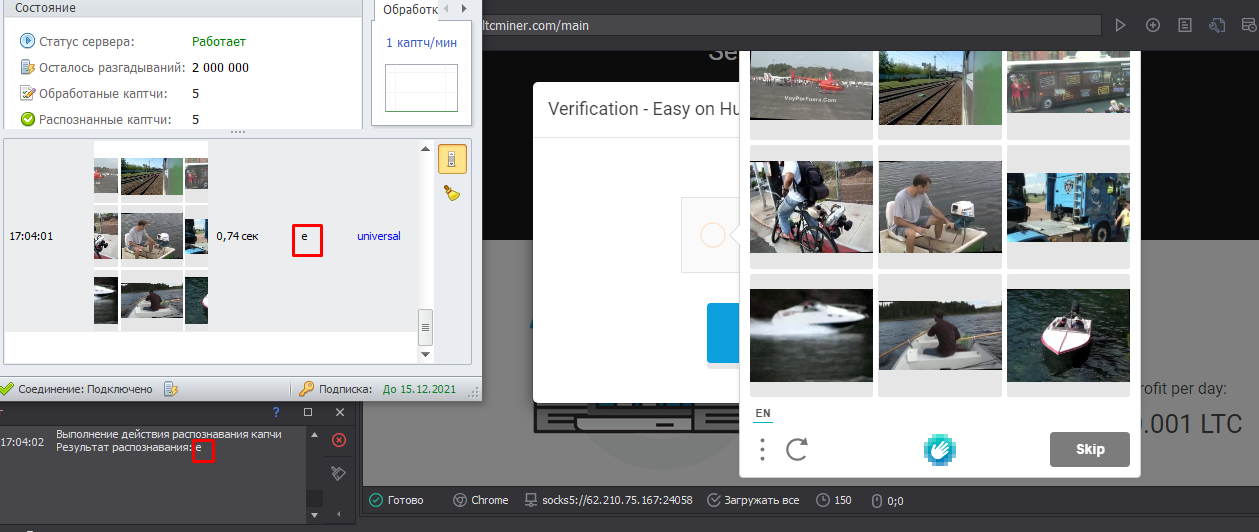Click the captcha list vertical scrollbar handle
The width and height of the screenshot is (1259, 532).
coord(425,326)
